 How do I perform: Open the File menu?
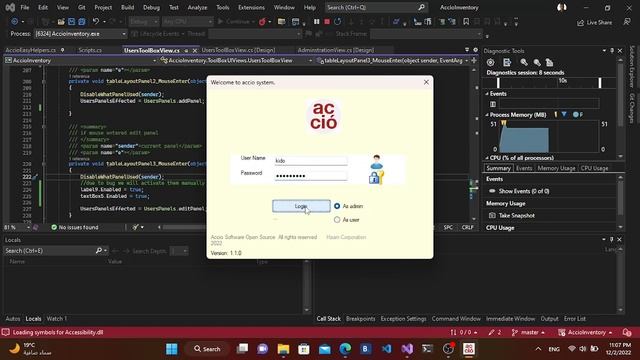(x=24, y=7)
